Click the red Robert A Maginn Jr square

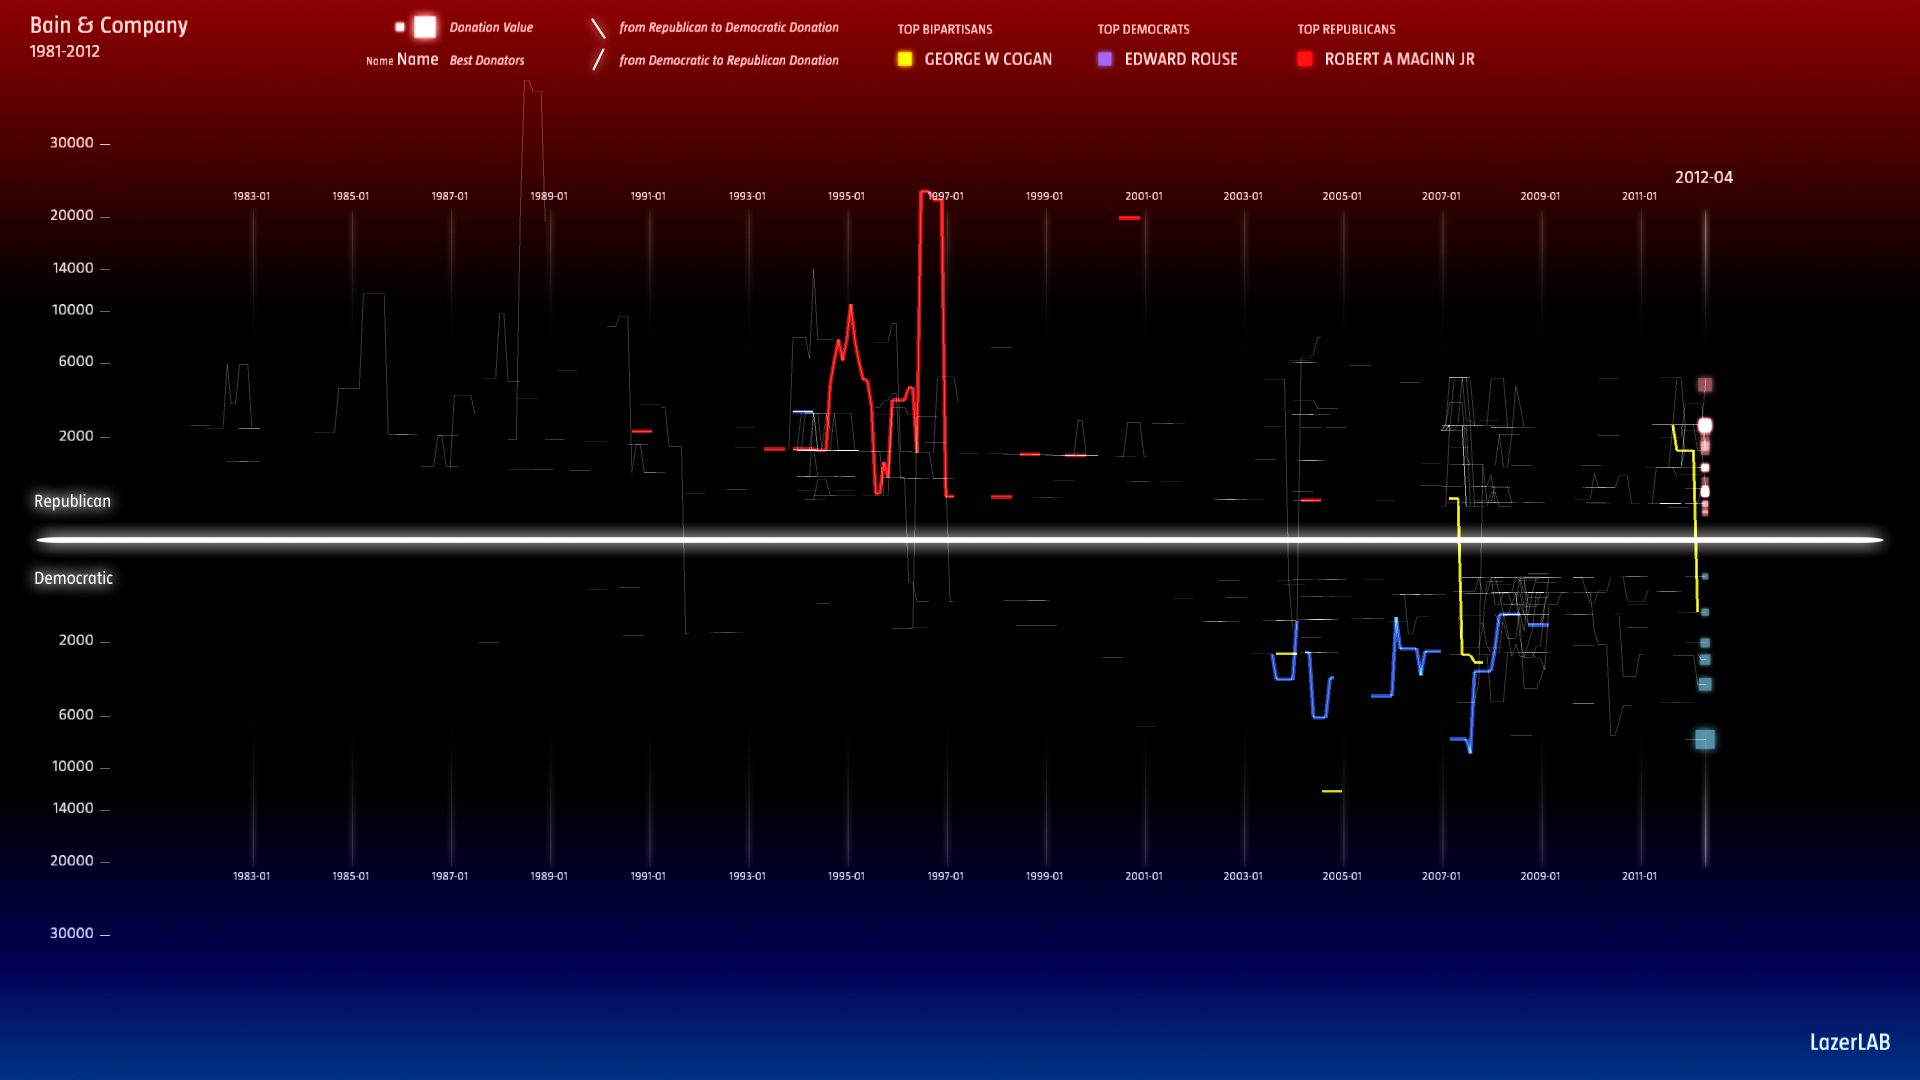point(1305,60)
